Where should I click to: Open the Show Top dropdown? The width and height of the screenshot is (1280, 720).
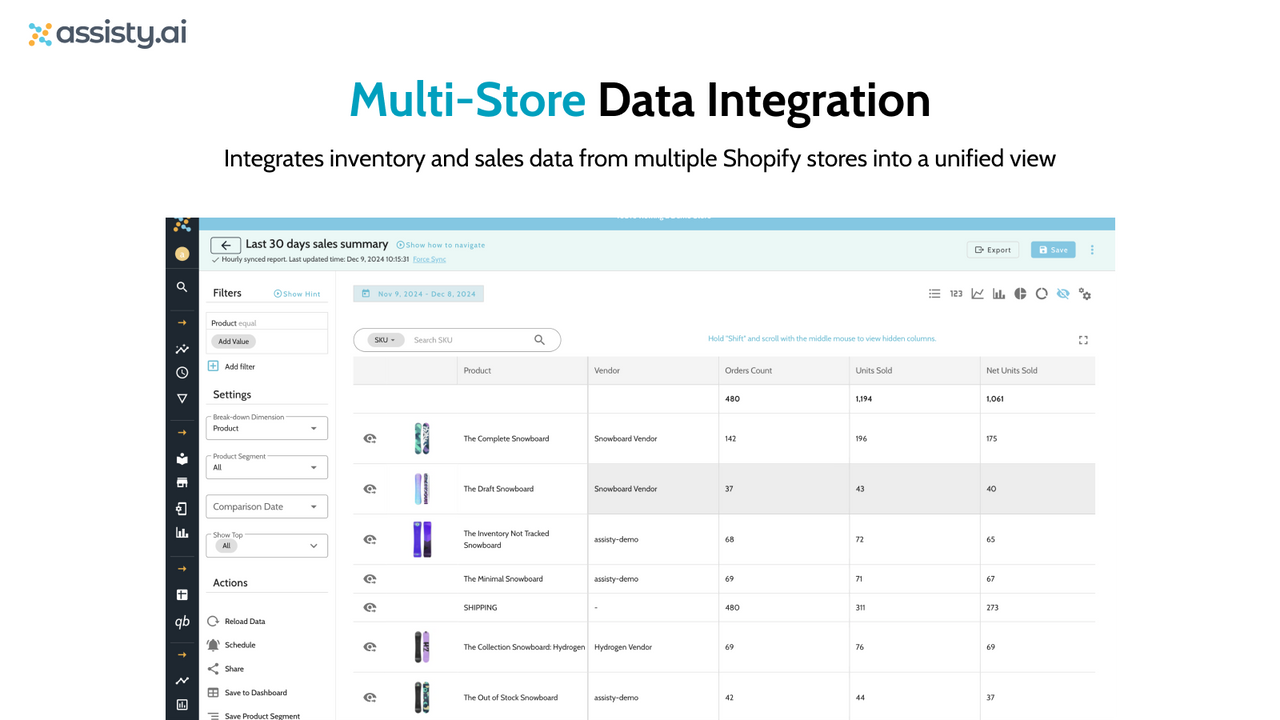point(267,545)
